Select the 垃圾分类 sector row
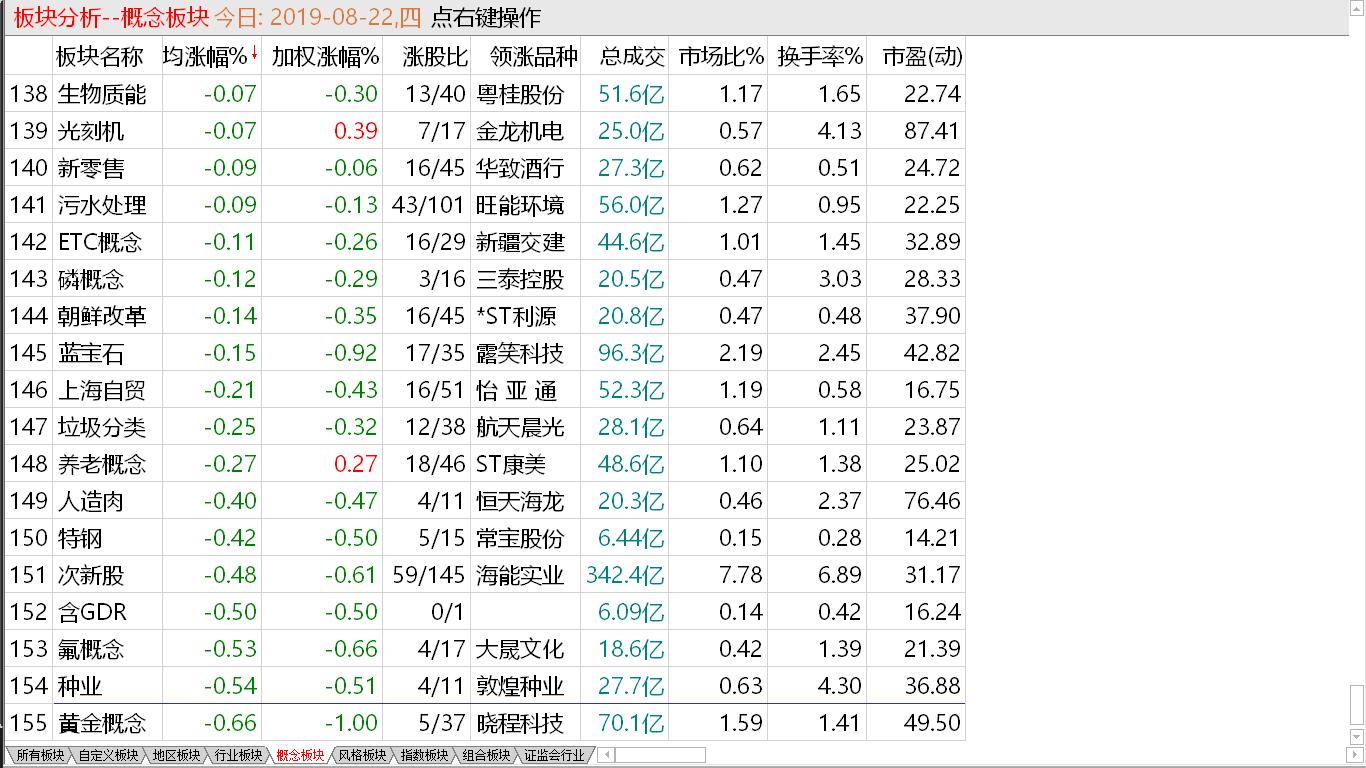 [x=485, y=427]
